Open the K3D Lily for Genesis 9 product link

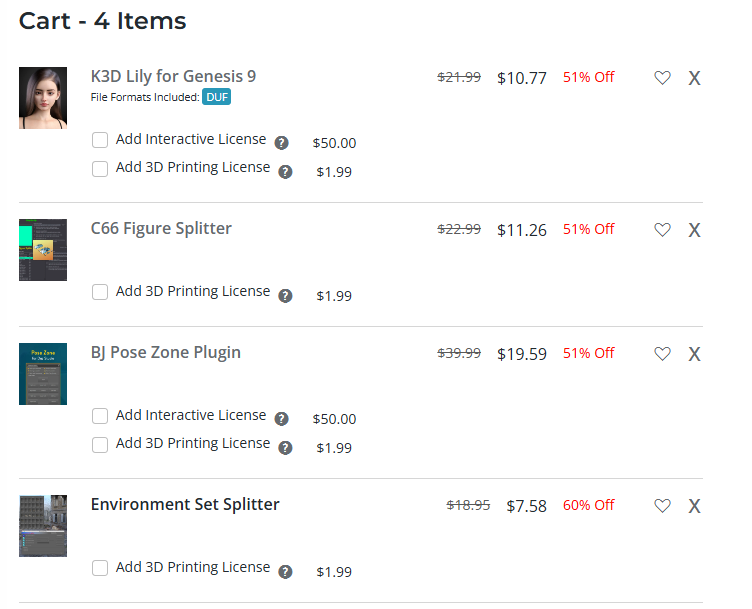click(173, 76)
